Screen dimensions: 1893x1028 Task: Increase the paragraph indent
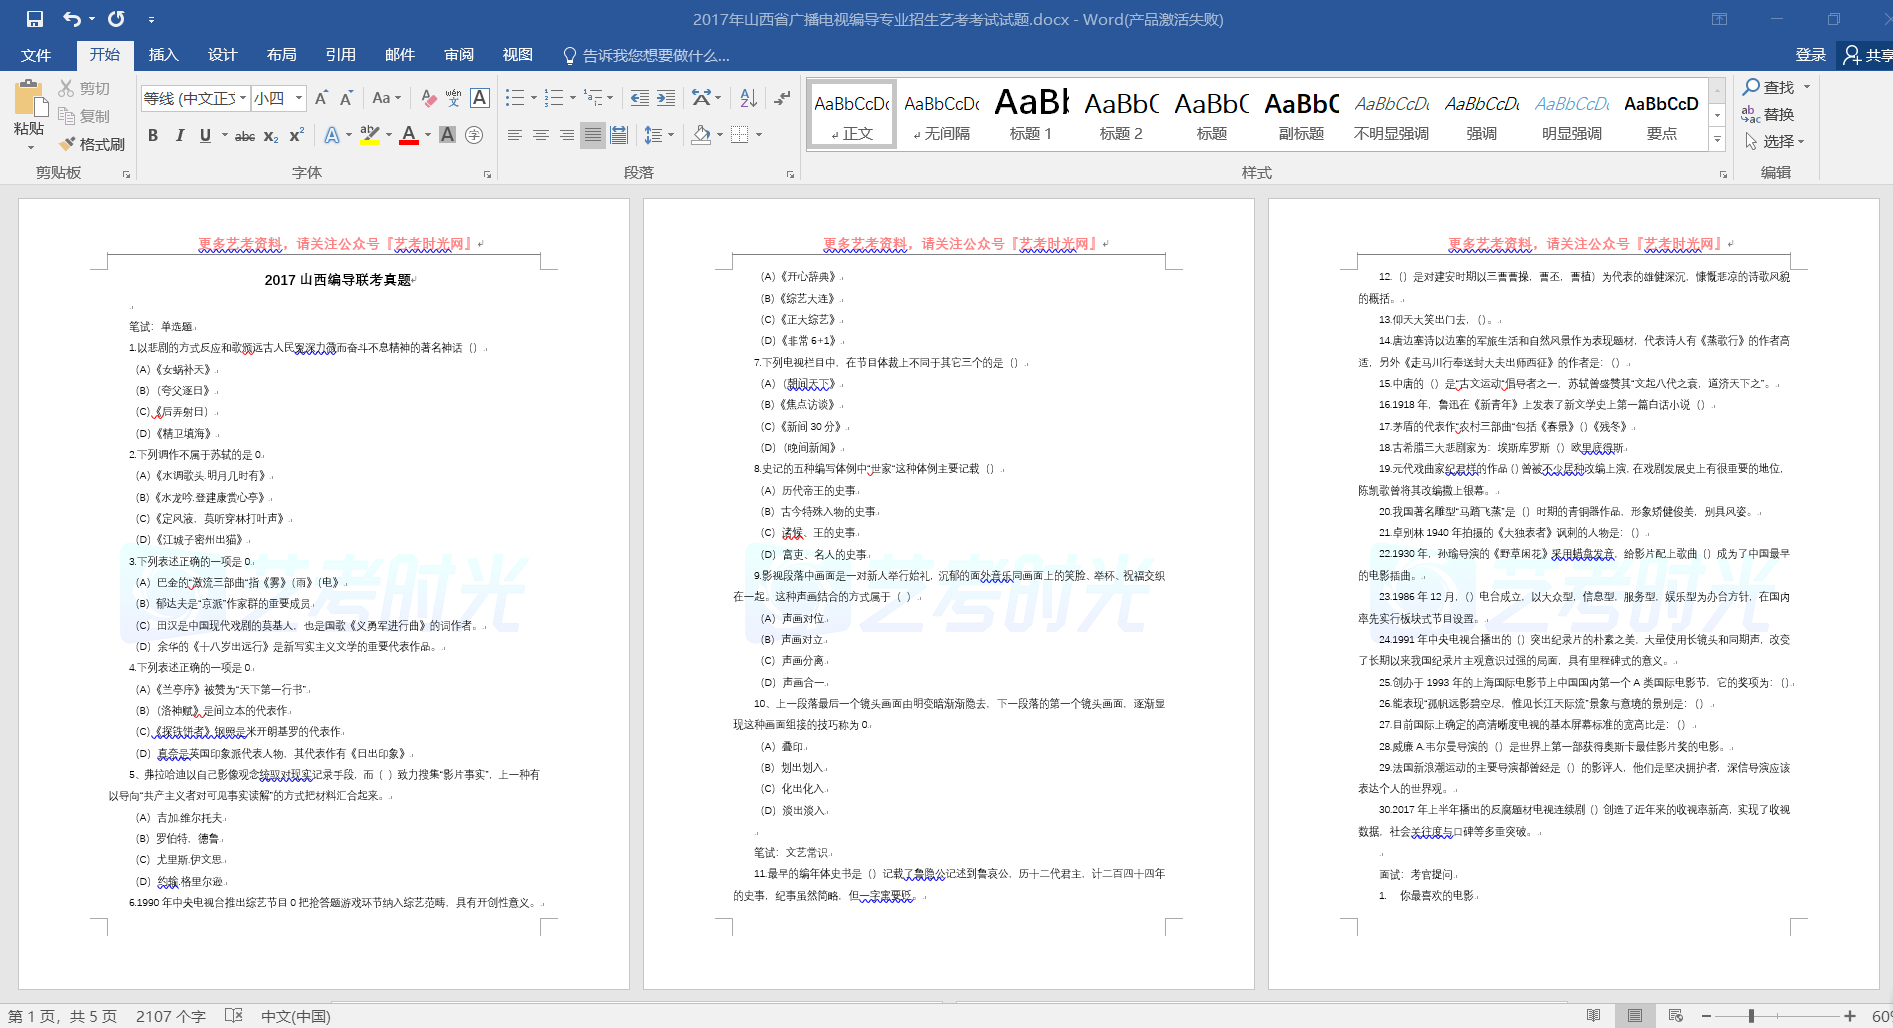[666, 98]
